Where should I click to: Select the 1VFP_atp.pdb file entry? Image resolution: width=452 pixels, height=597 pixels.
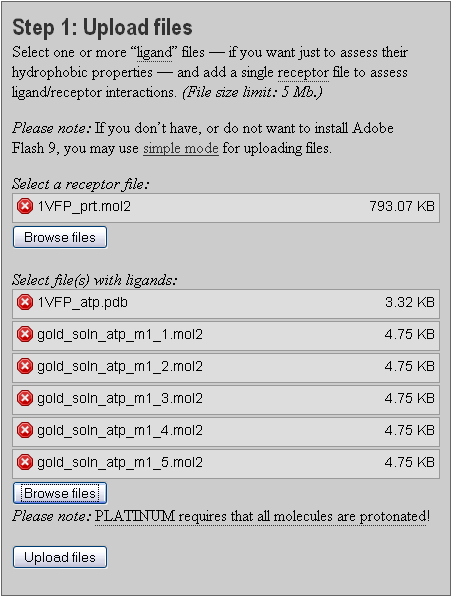(226, 303)
